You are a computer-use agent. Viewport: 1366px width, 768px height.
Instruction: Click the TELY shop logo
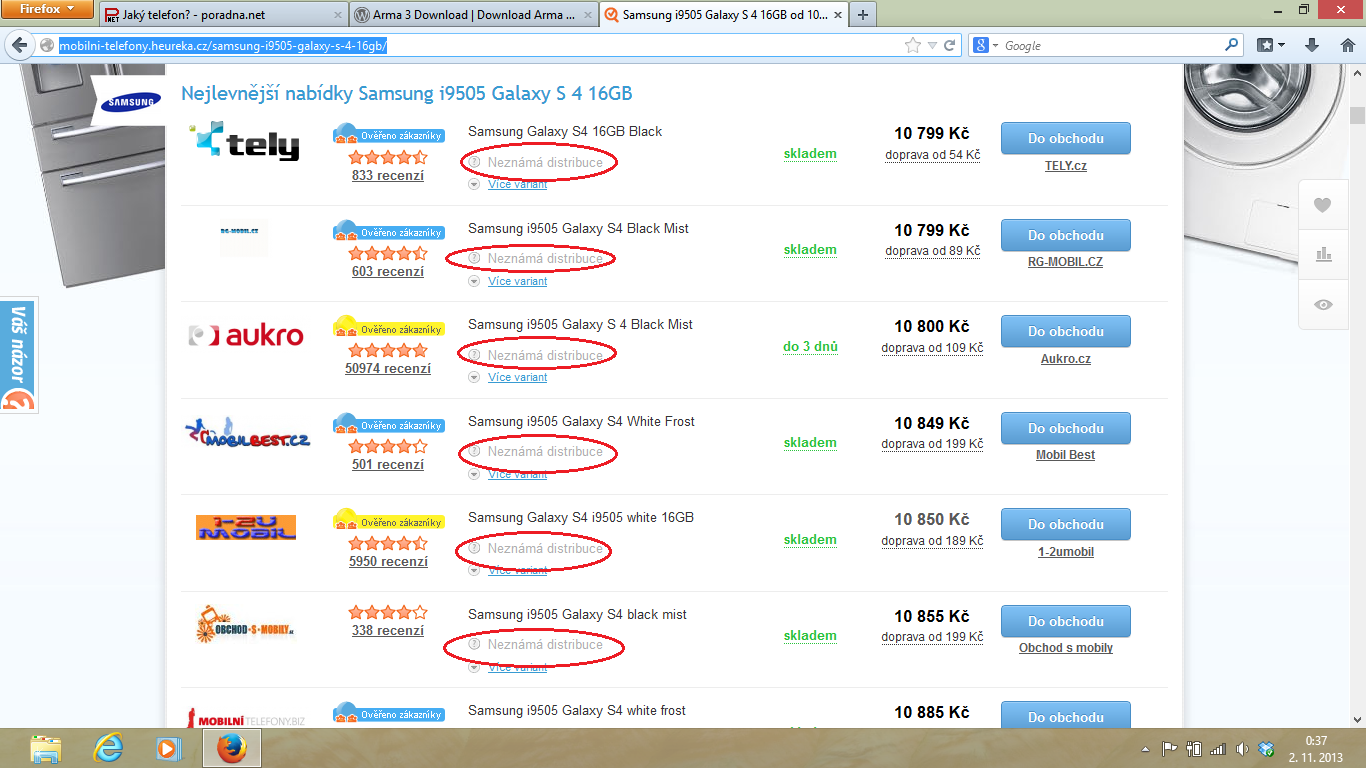point(244,141)
